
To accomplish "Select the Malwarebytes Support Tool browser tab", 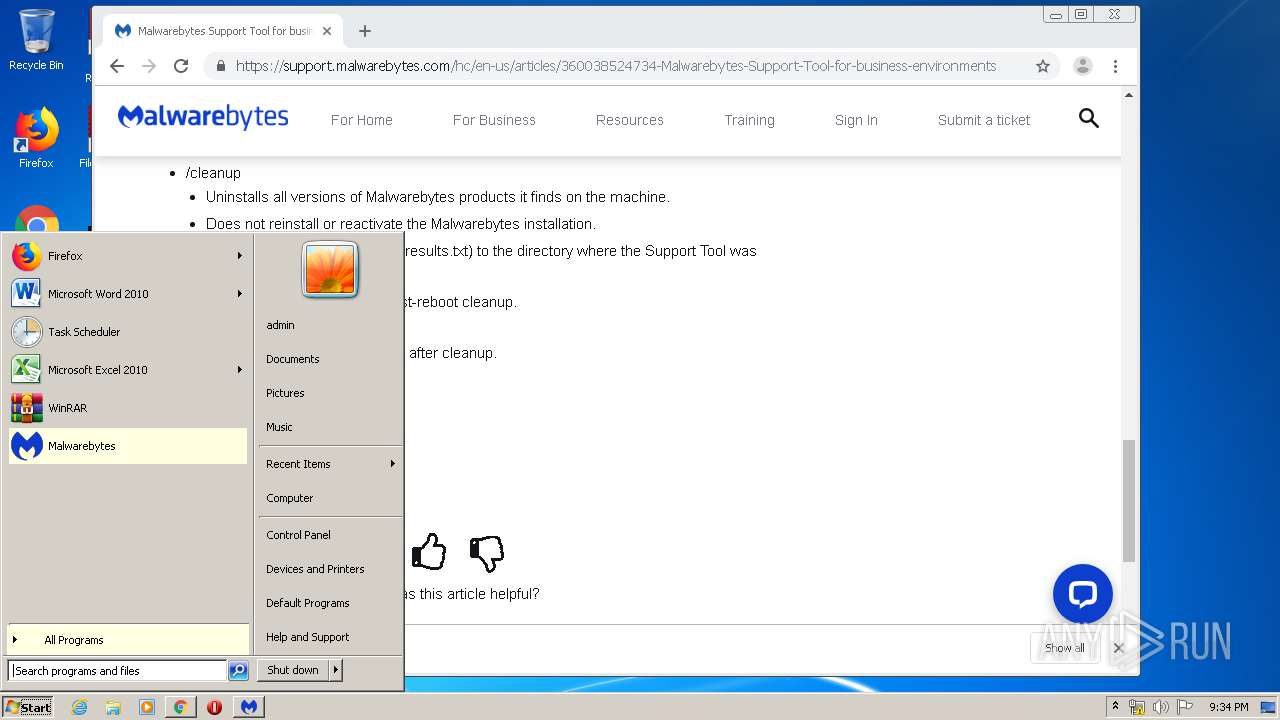I will 222,31.
